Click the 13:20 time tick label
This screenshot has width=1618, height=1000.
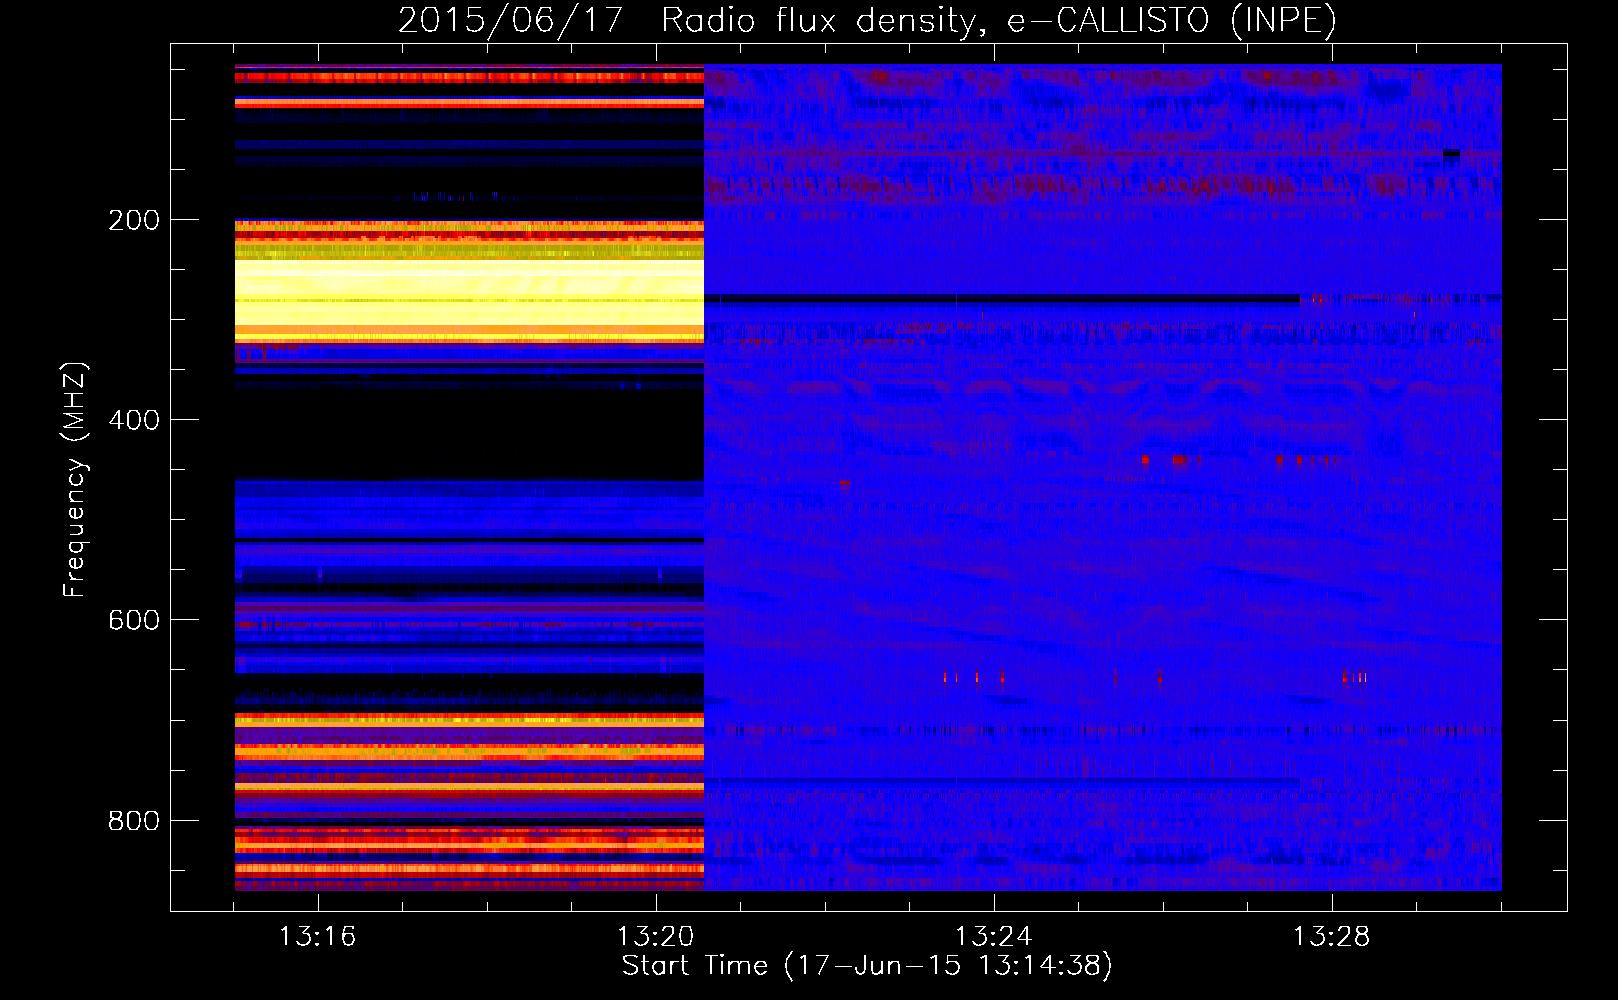click(655, 937)
